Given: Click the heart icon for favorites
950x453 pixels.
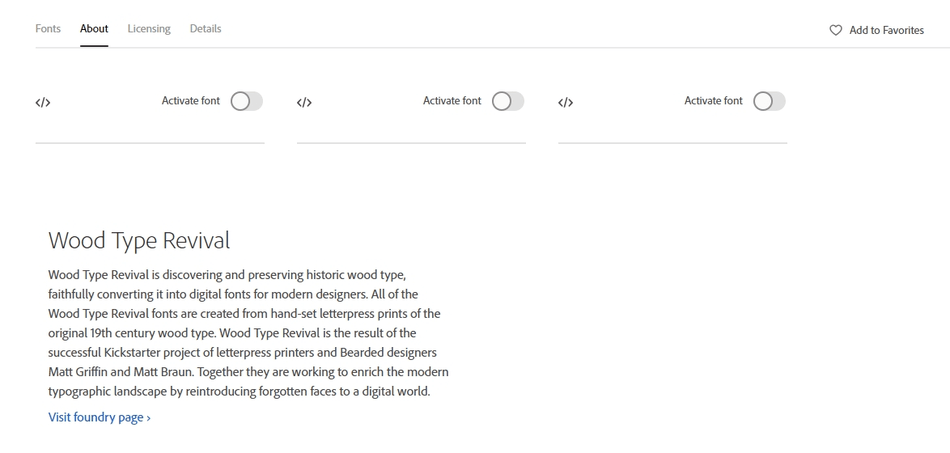Looking at the screenshot, I should pyautogui.click(x=835, y=30).
